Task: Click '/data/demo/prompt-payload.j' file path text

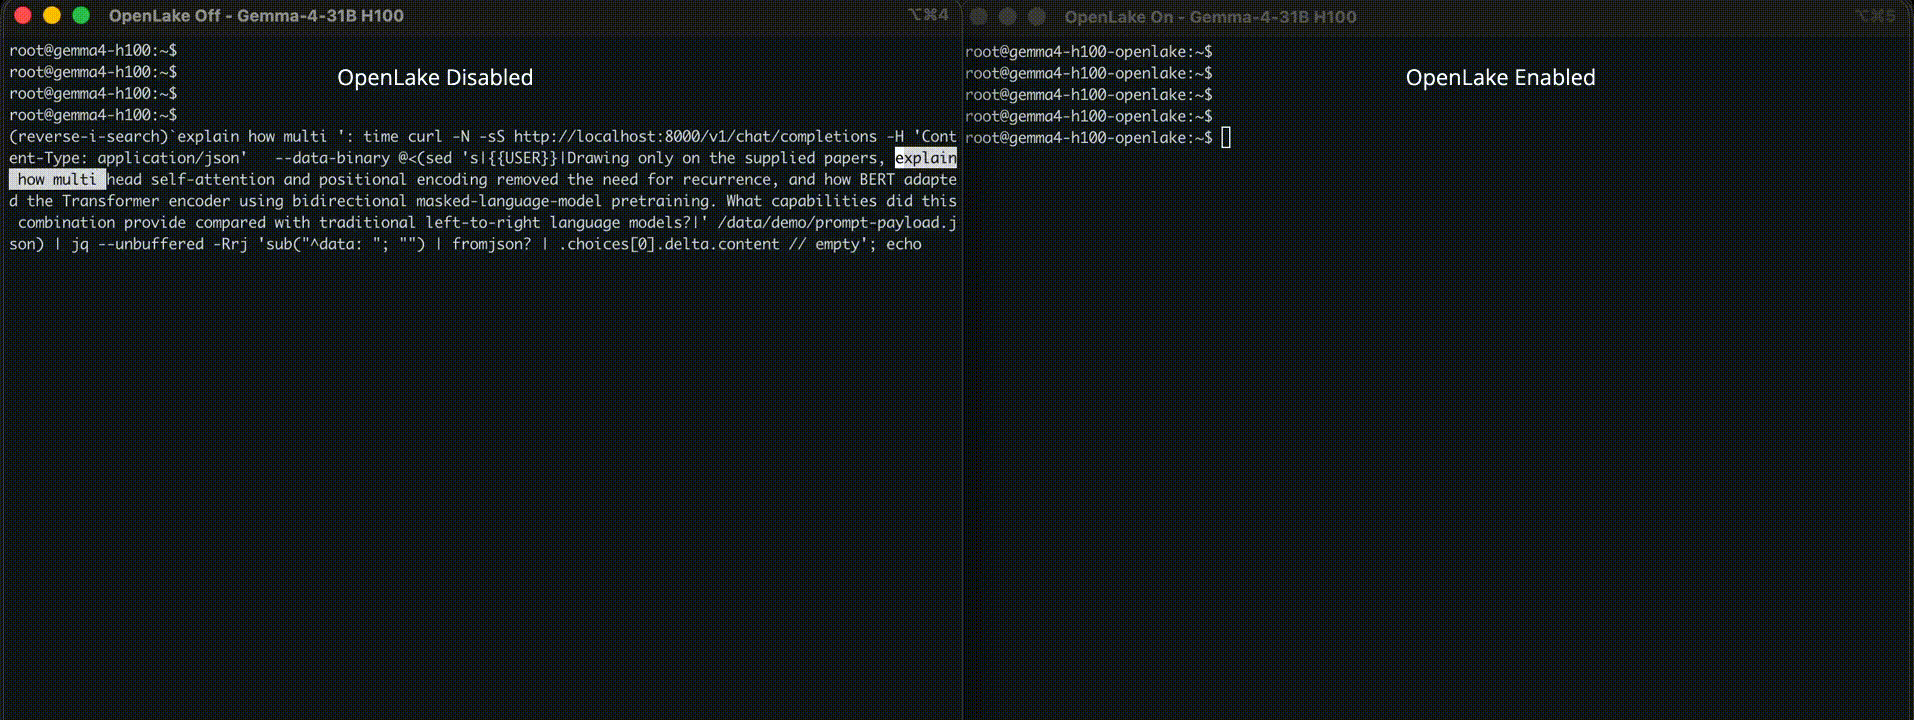Action: point(836,223)
